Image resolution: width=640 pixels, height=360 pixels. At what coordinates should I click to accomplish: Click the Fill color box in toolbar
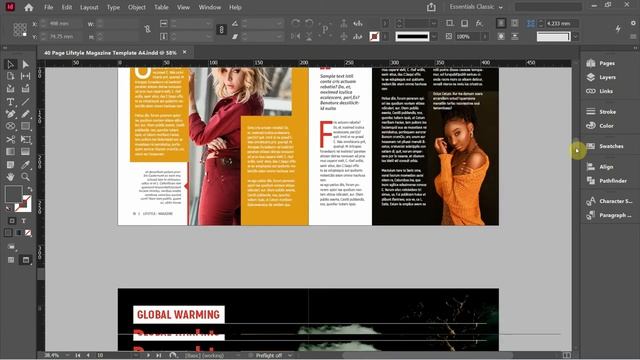point(13,194)
